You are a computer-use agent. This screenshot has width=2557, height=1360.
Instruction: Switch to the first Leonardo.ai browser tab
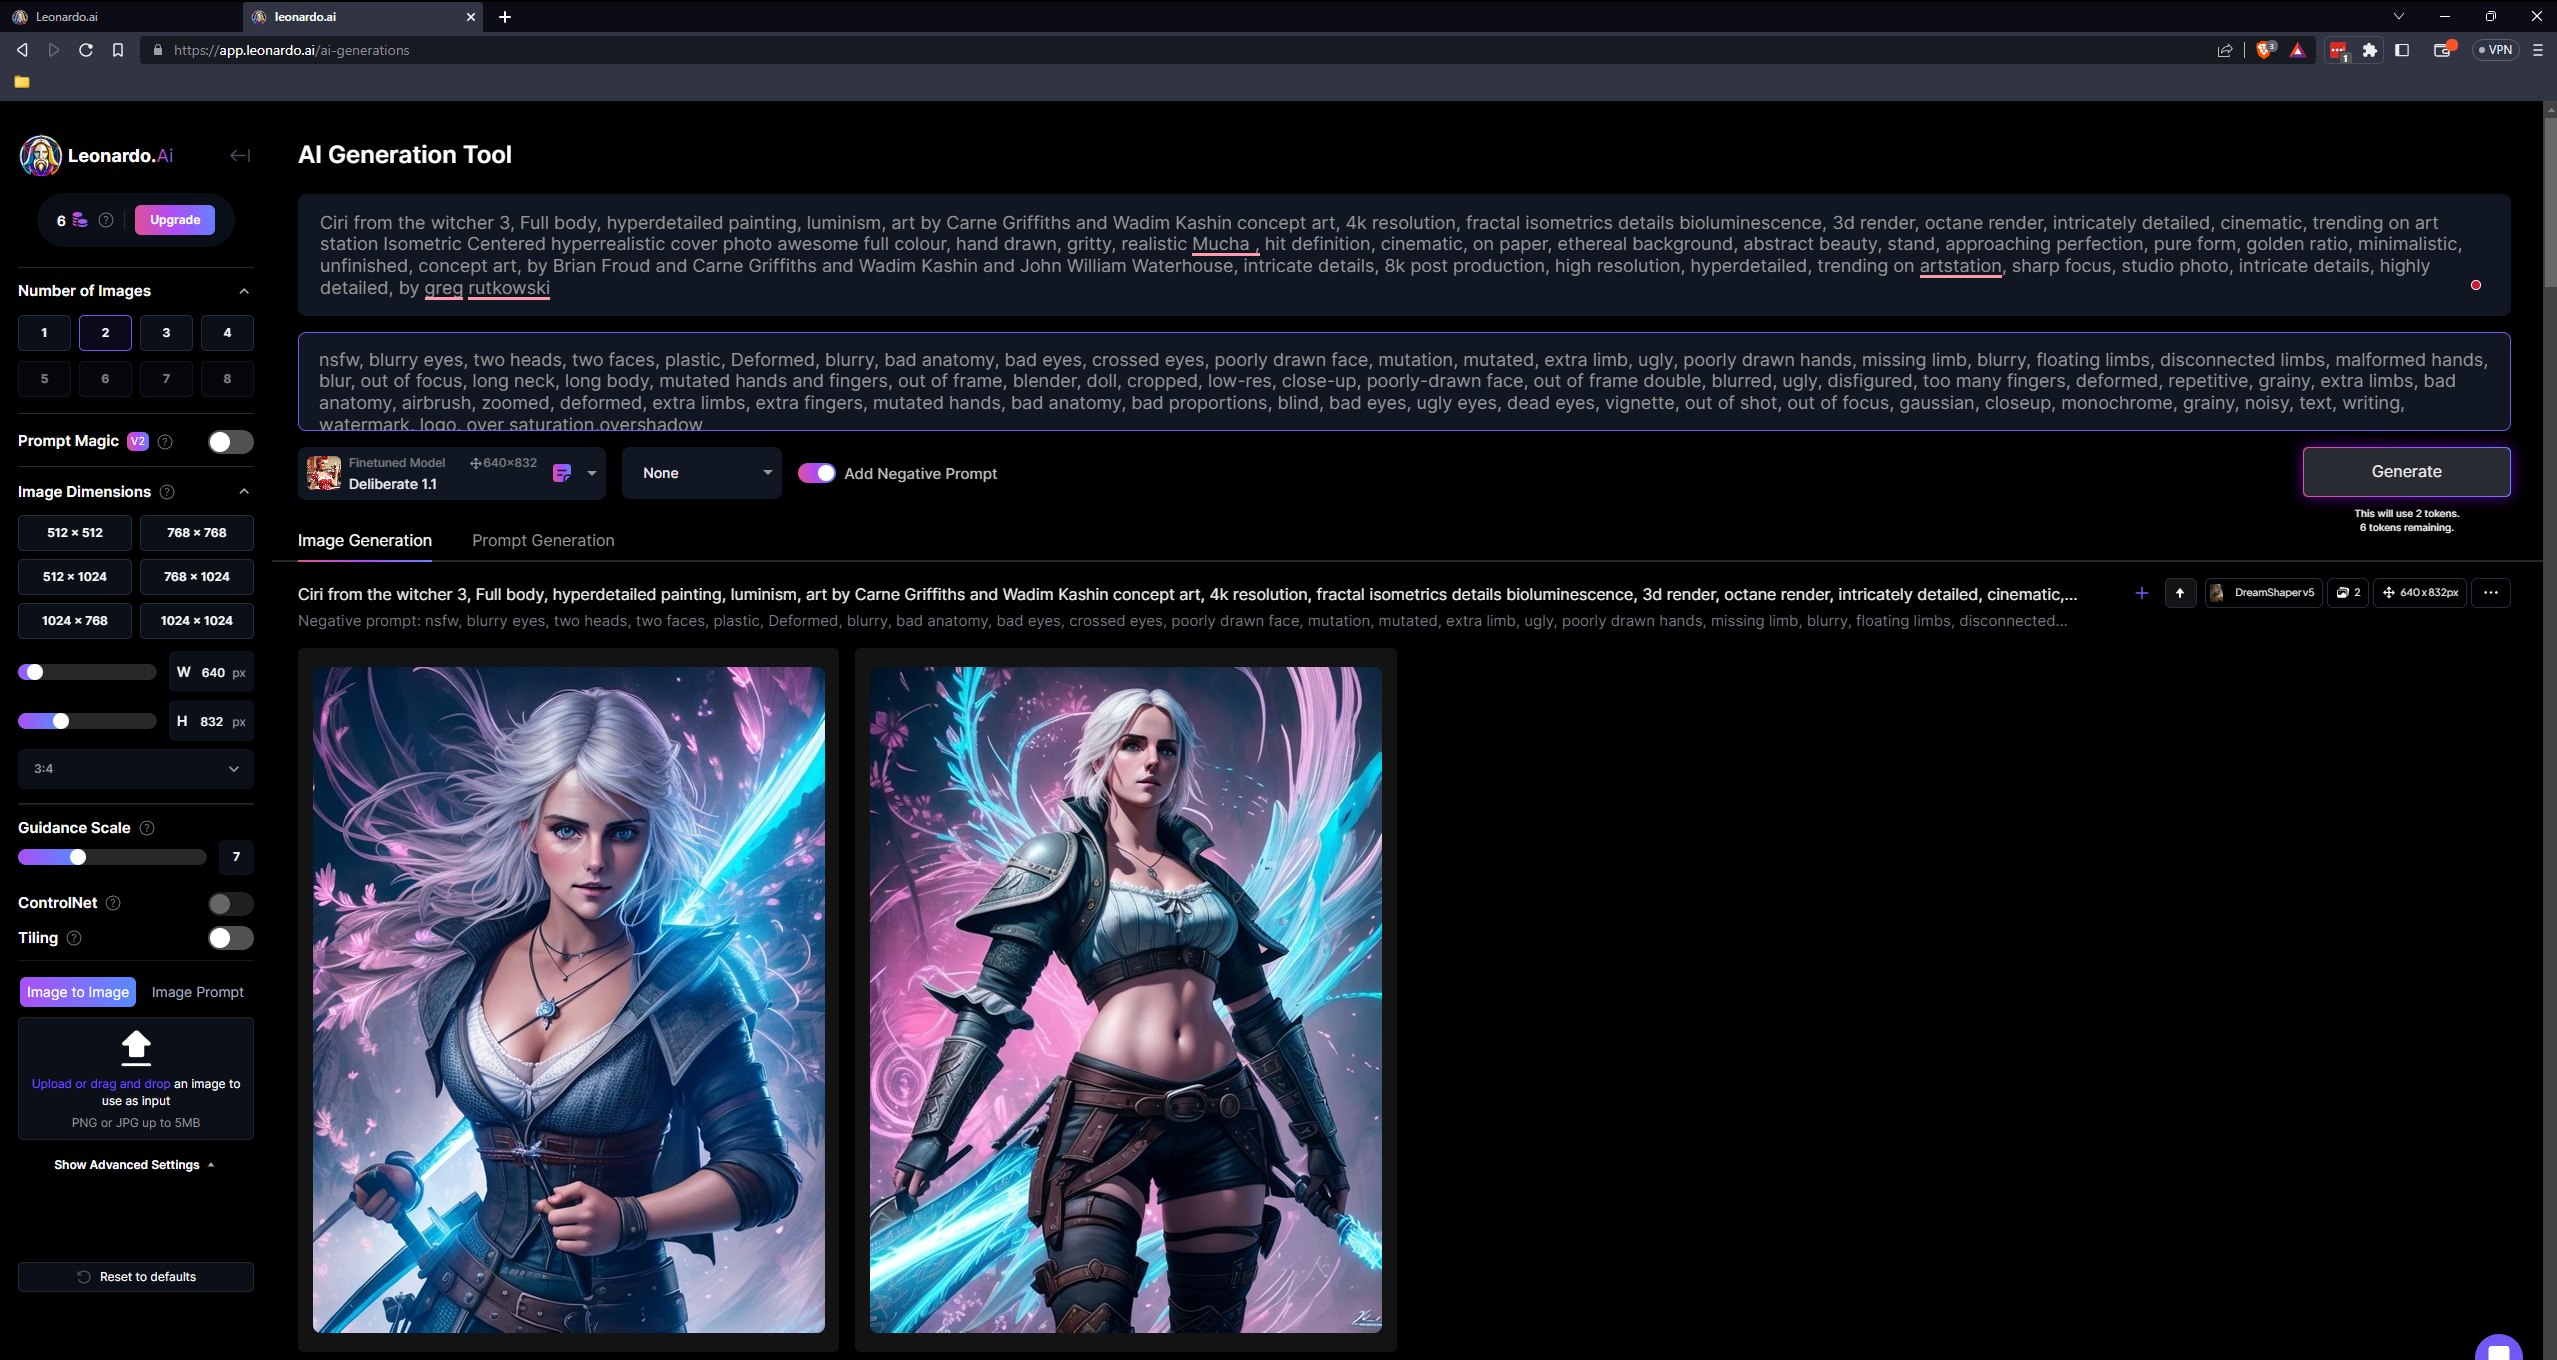point(120,17)
